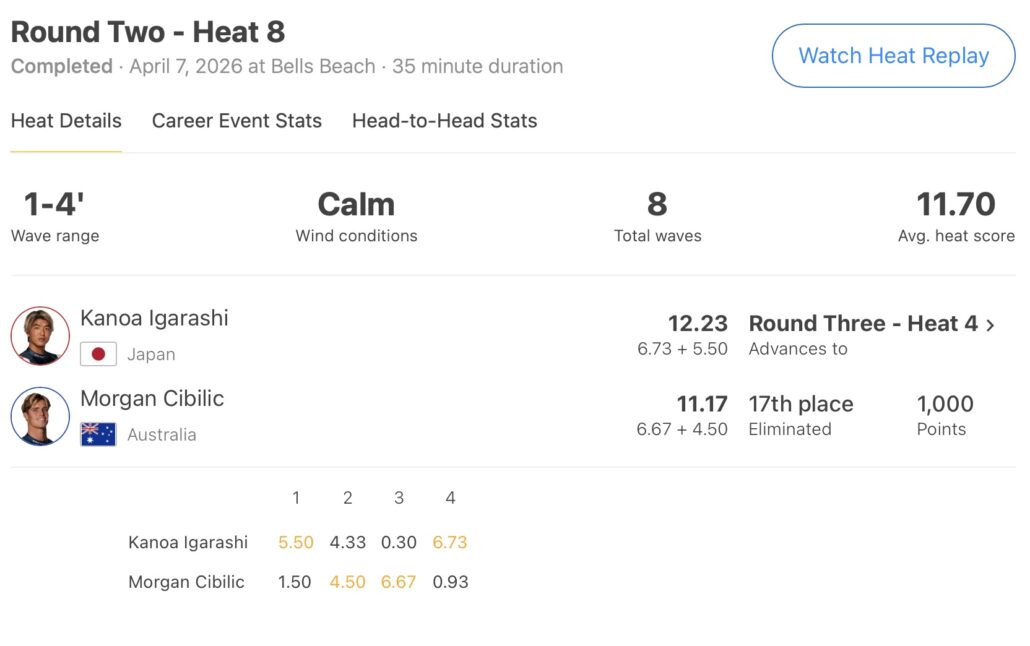Open the Round Three - Heat 4 link
The image size is (1030, 646).
coord(862,324)
